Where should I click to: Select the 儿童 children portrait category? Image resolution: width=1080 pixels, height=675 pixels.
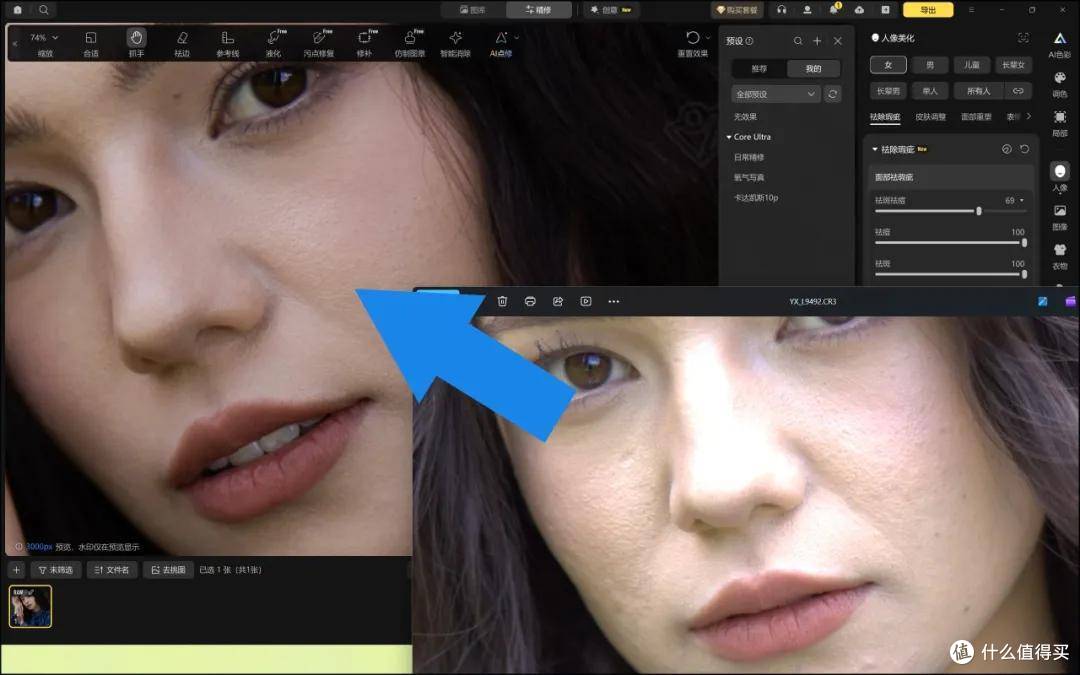coord(972,65)
